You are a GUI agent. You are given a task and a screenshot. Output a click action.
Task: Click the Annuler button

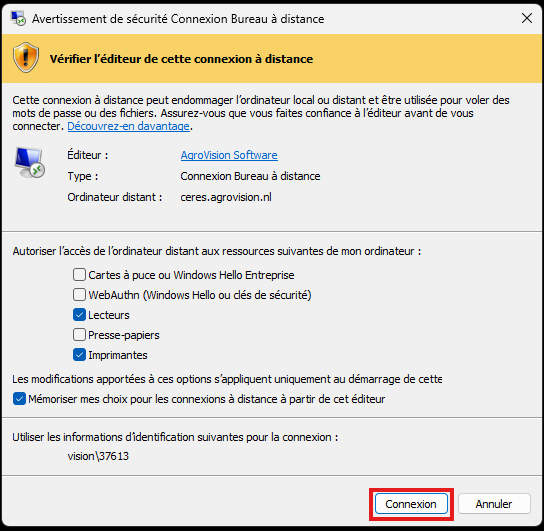pos(494,504)
